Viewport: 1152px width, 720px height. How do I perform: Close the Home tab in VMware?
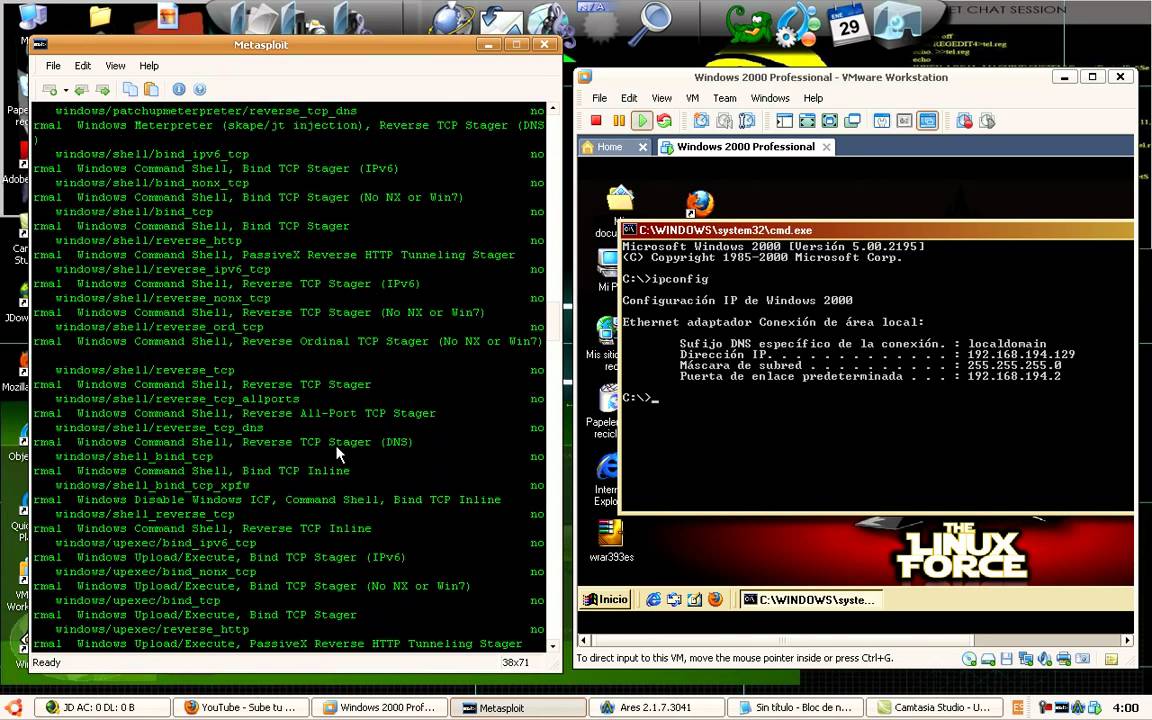tap(643, 147)
